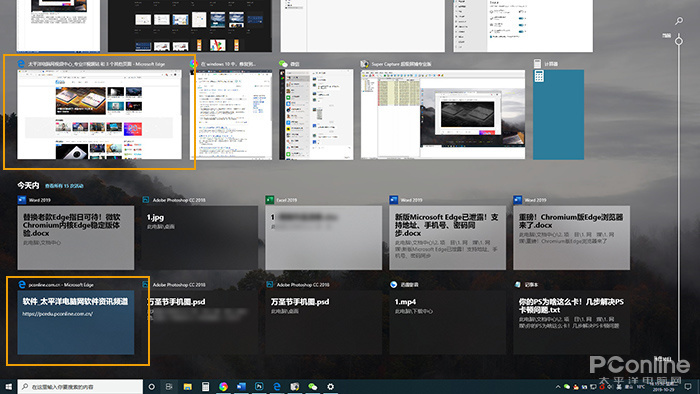The height and width of the screenshot is (394, 700).
Task: Open '你的PS为啥这么卡' Notepad activity card
Action: coord(571,323)
